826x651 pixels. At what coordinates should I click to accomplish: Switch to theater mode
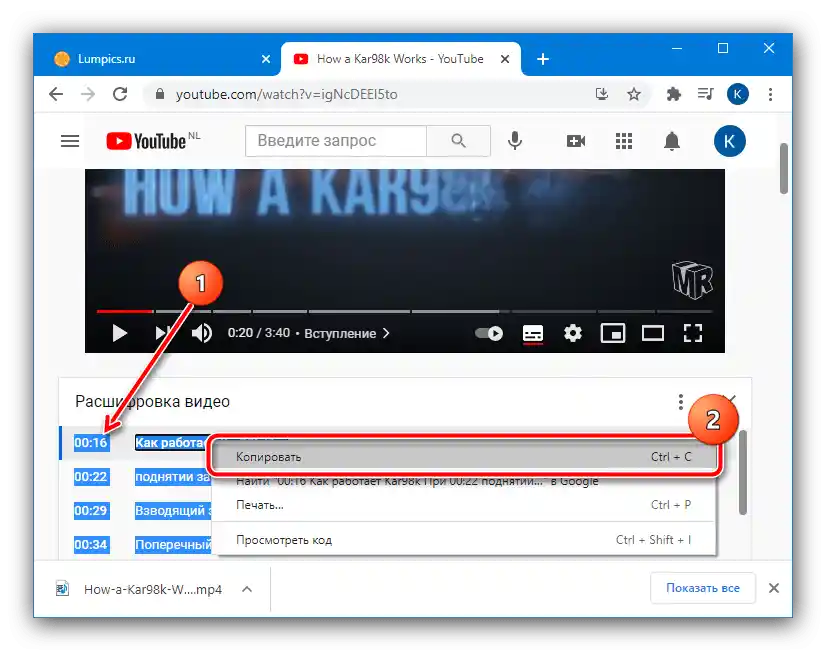click(653, 333)
